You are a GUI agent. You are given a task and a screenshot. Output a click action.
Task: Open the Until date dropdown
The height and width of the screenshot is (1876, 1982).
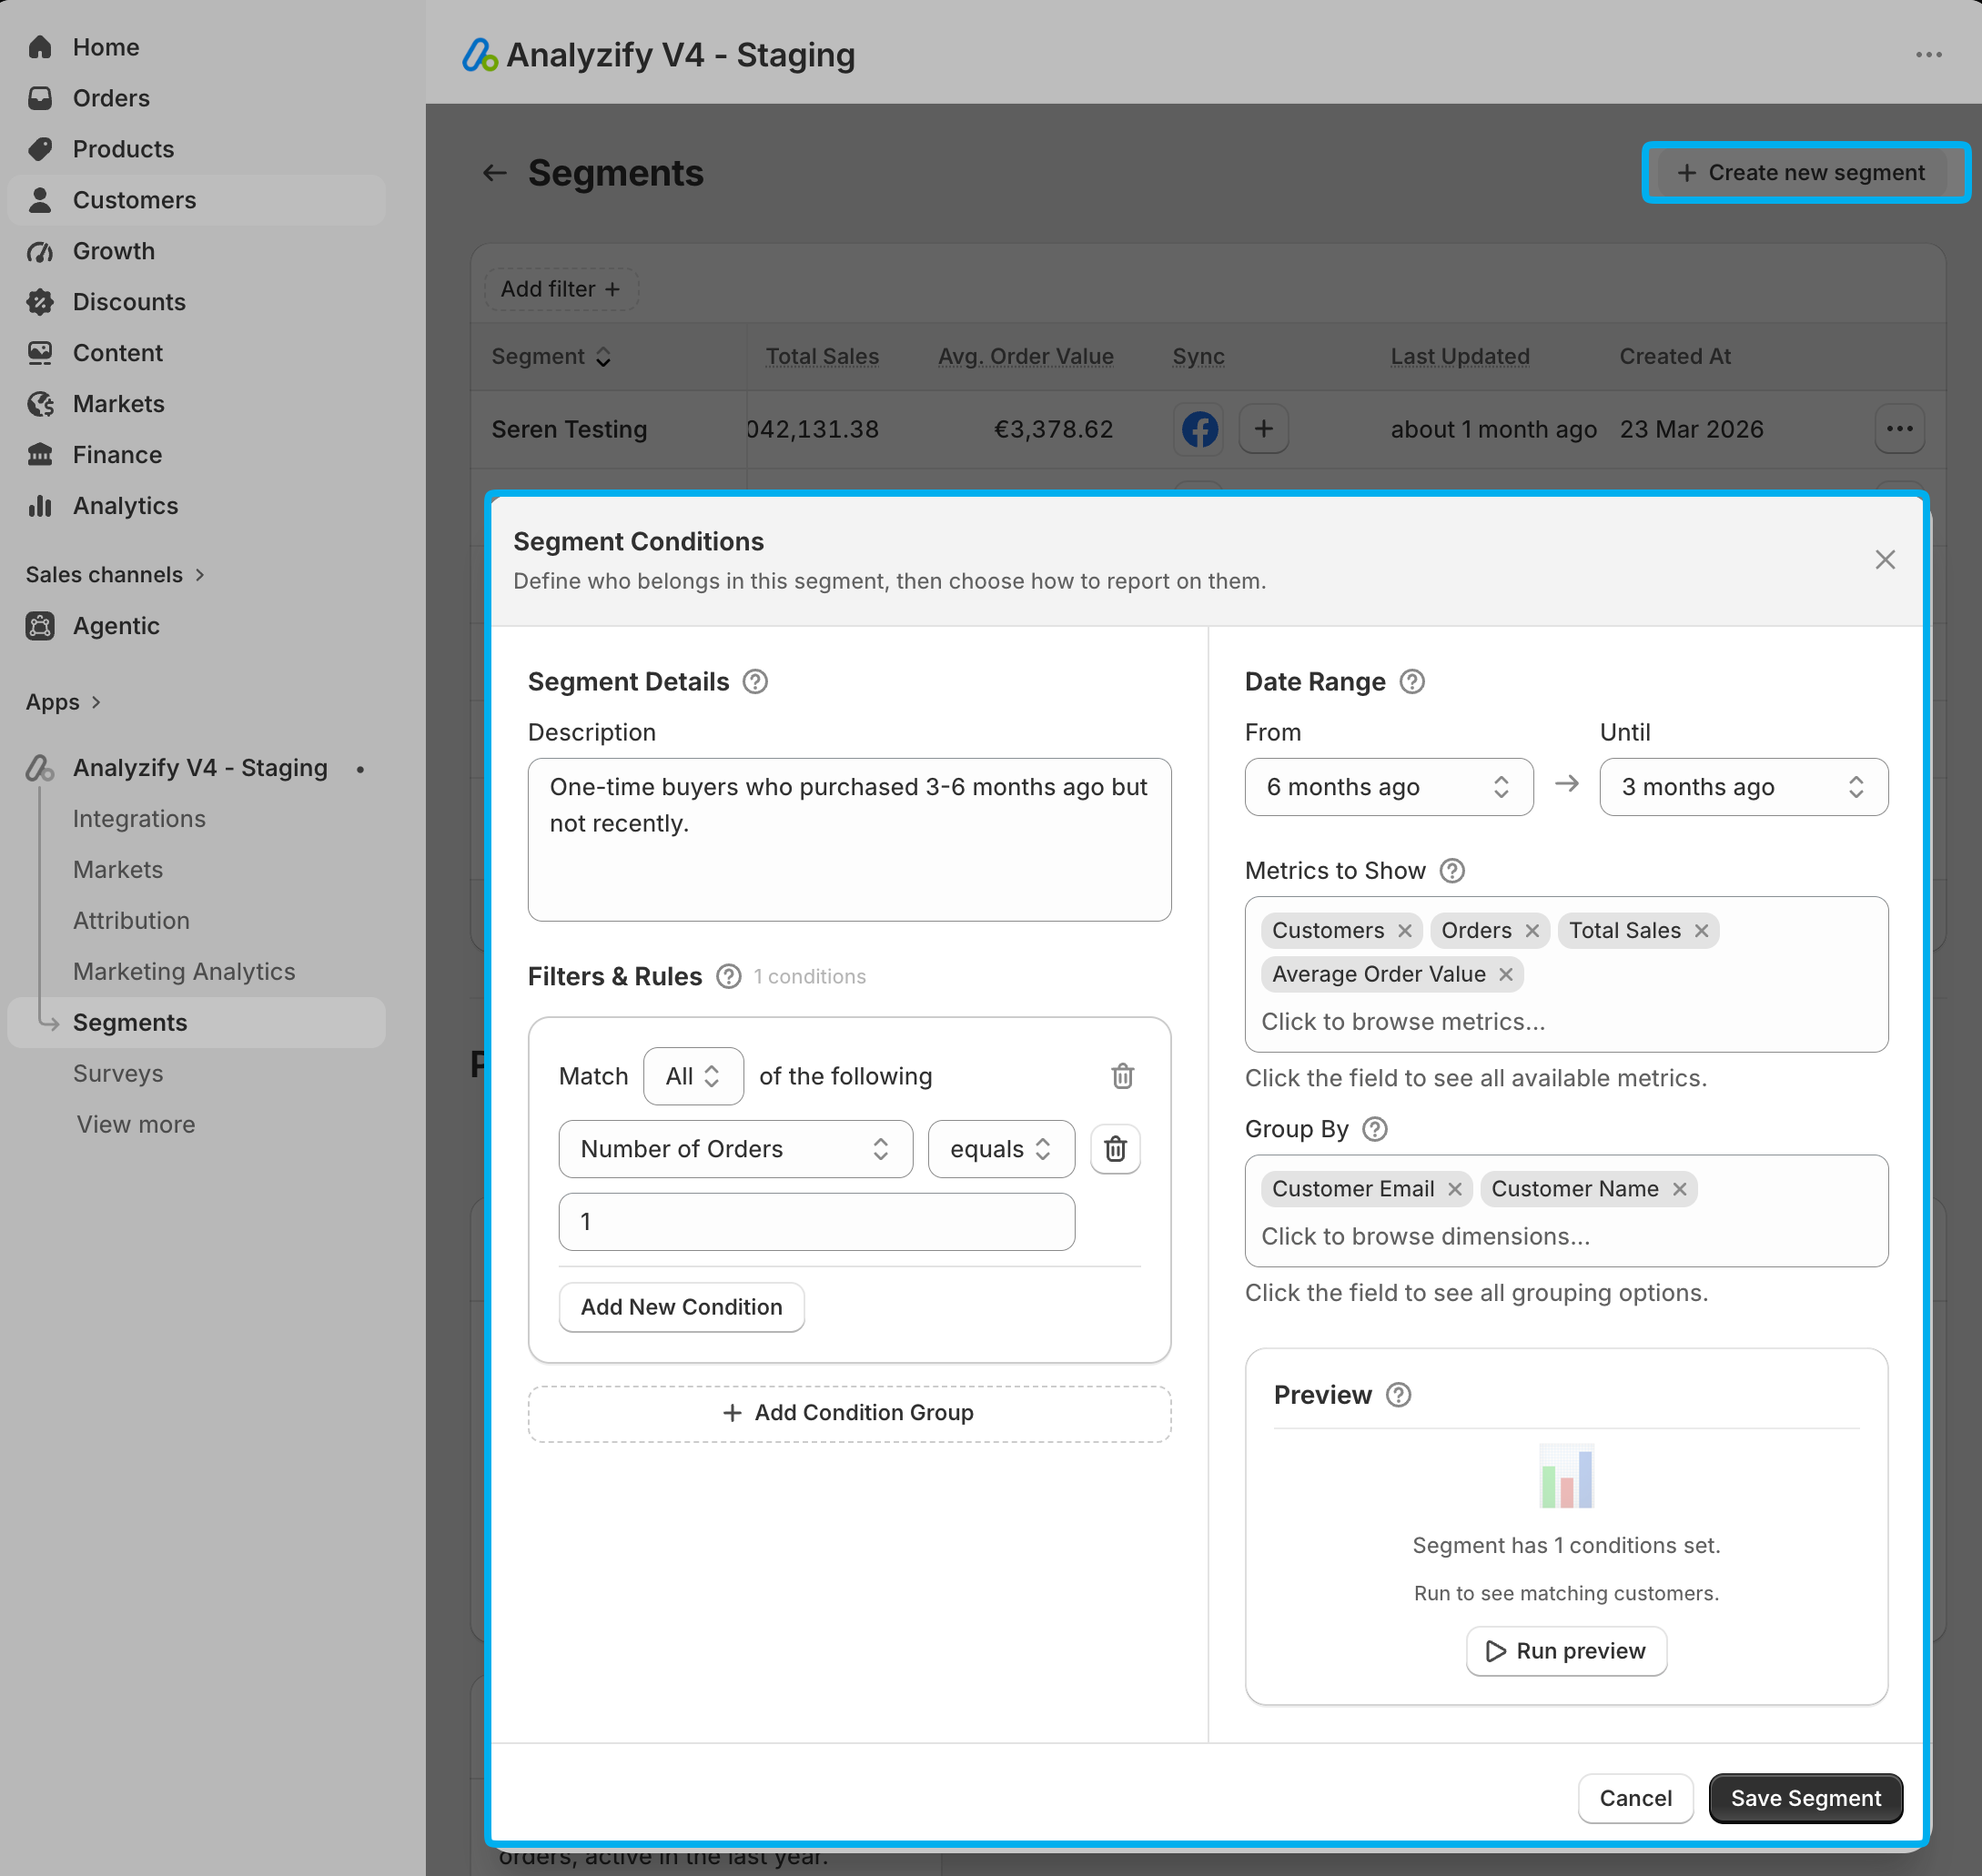coord(1743,788)
